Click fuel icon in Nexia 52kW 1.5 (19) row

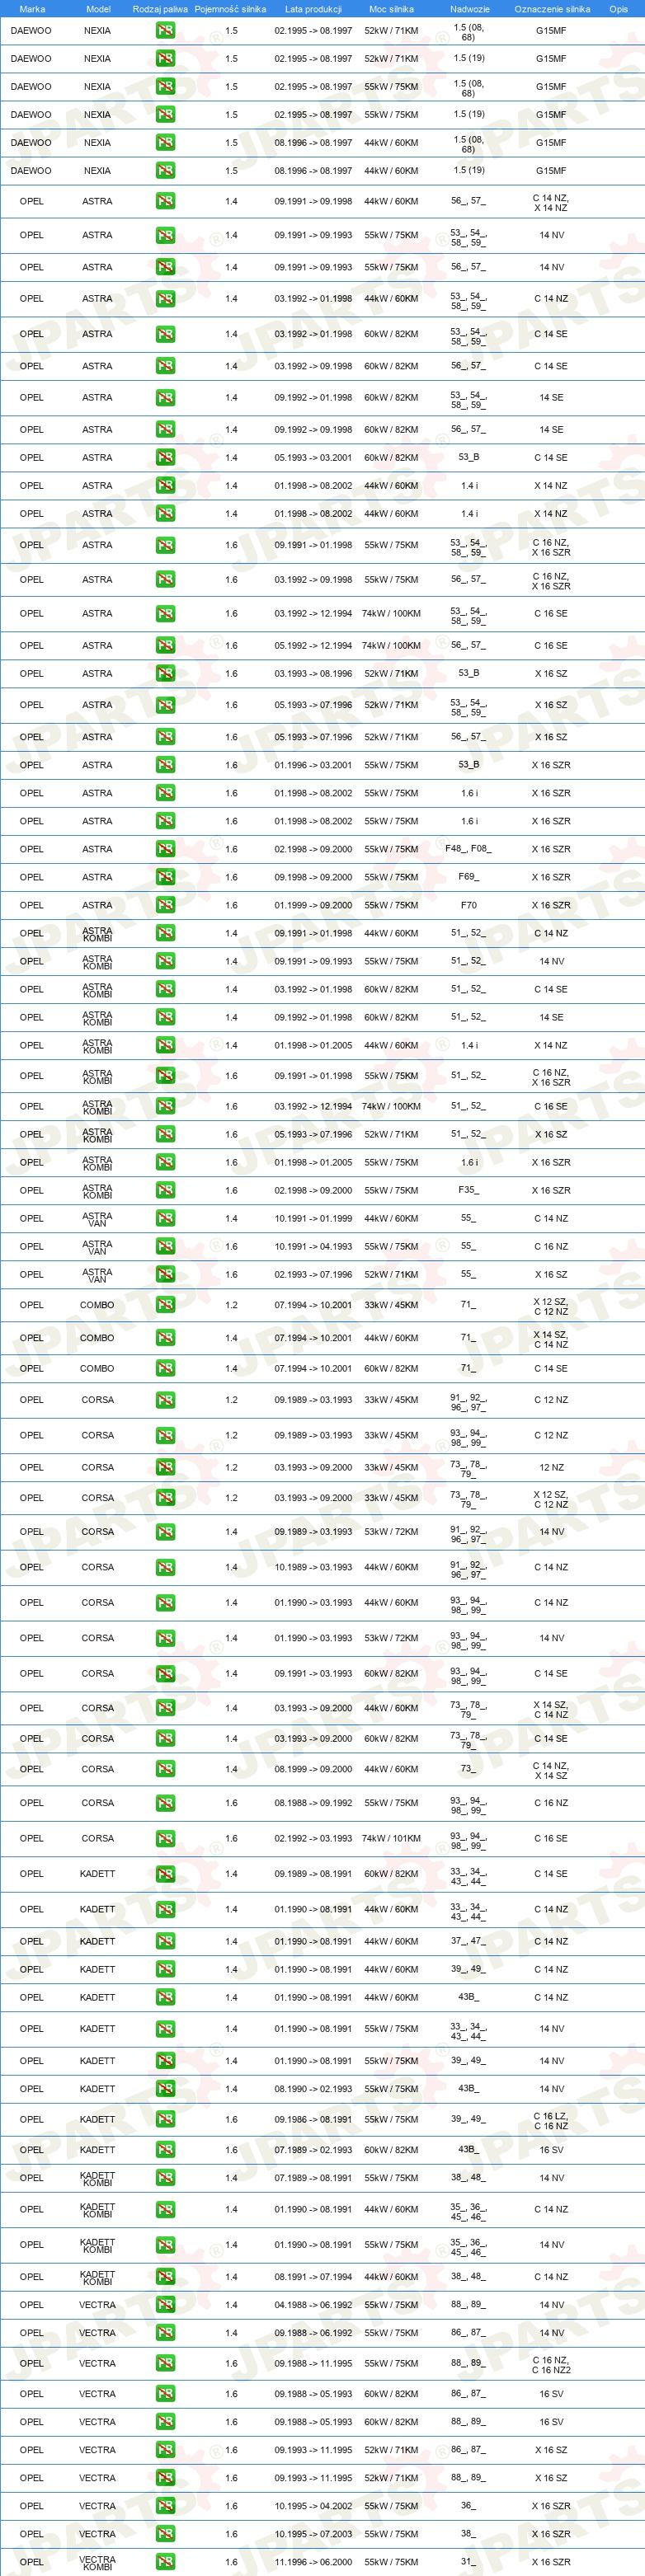pyautogui.click(x=165, y=59)
